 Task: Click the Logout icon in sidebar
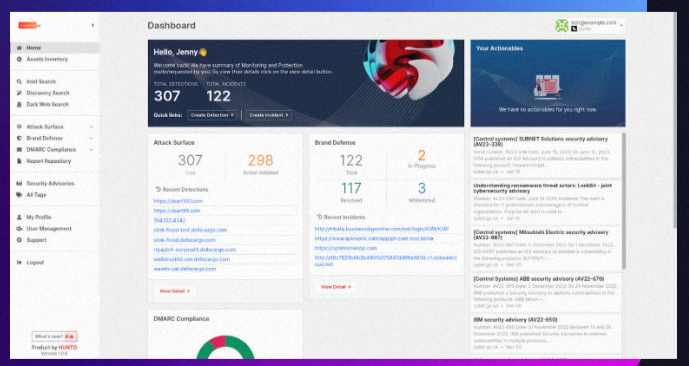[19, 263]
